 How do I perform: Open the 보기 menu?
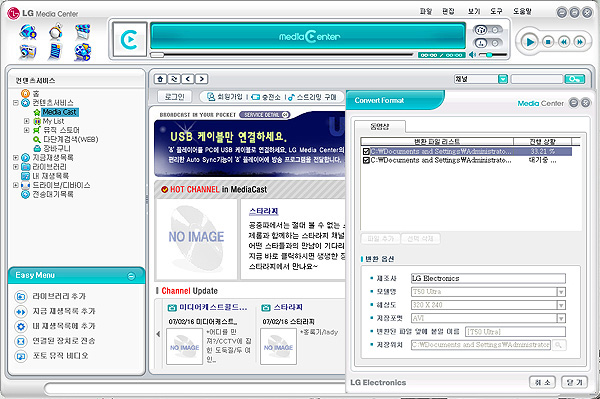[474, 11]
